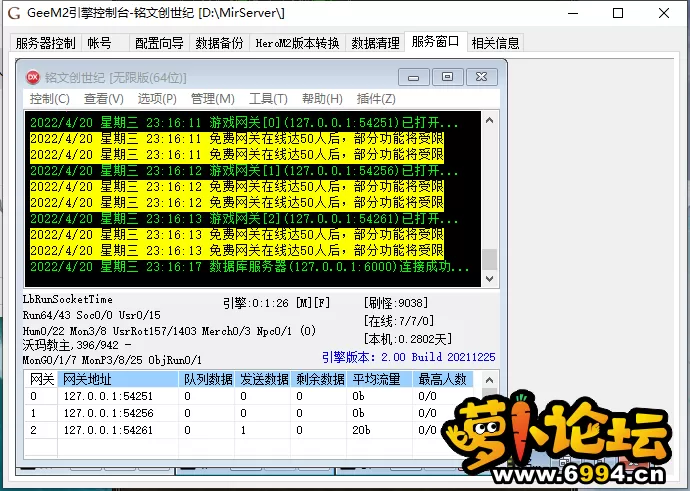This screenshot has width=690, height=491.
Task: Click log line 游戏网关[1] 已打开
Action: 244,171
